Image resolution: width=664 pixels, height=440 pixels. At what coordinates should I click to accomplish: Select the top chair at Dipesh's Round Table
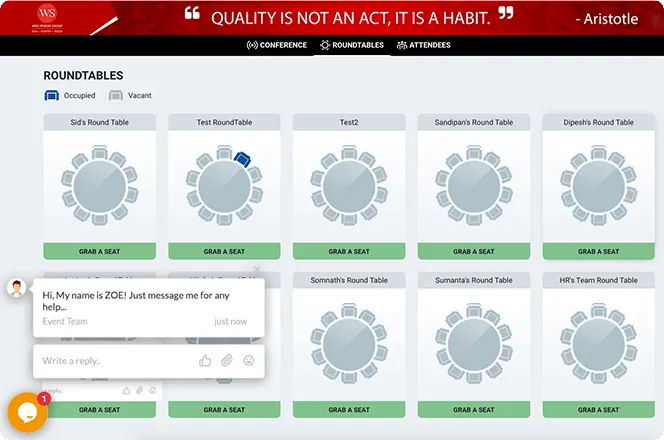pos(598,152)
